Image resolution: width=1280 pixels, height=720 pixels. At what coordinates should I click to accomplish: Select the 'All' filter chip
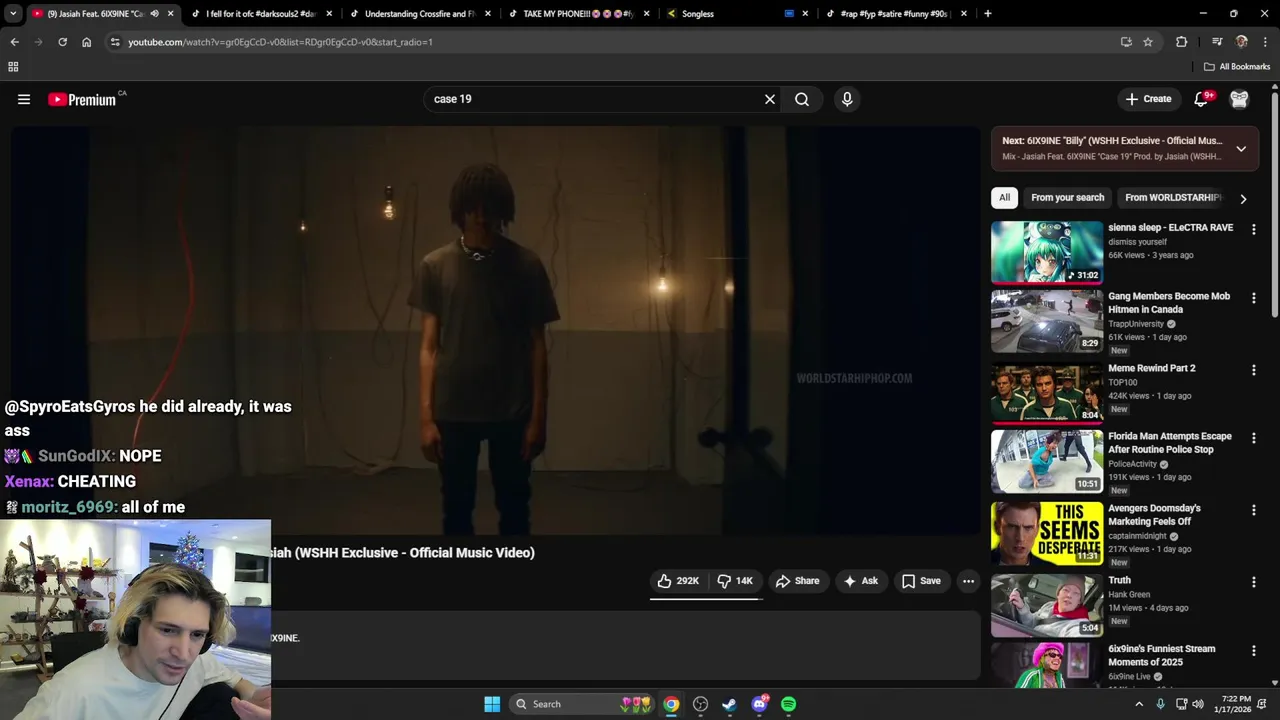1004,197
